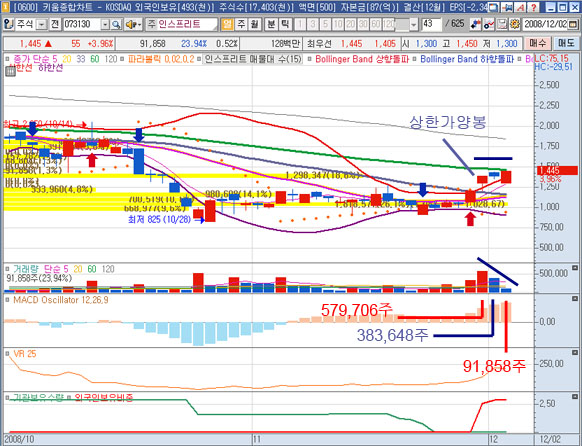This screenshot has width=582, height=446.
Task: Click the 매수 buy button
Action: [537, 43]
